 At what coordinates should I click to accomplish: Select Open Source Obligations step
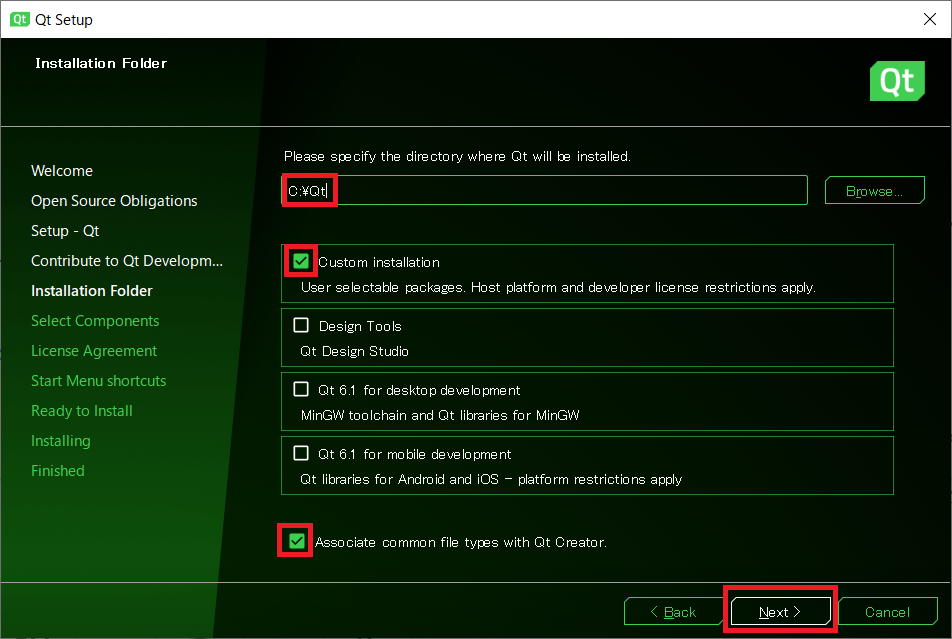point(114,201)
